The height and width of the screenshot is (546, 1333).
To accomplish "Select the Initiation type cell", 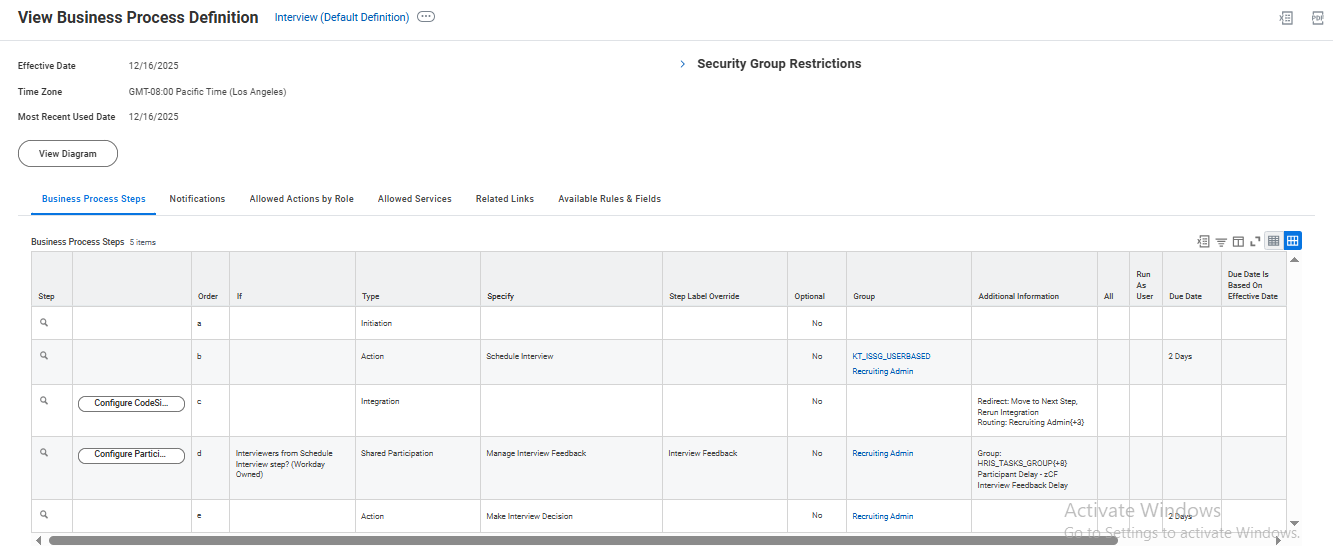I will (x=418, y=323).
